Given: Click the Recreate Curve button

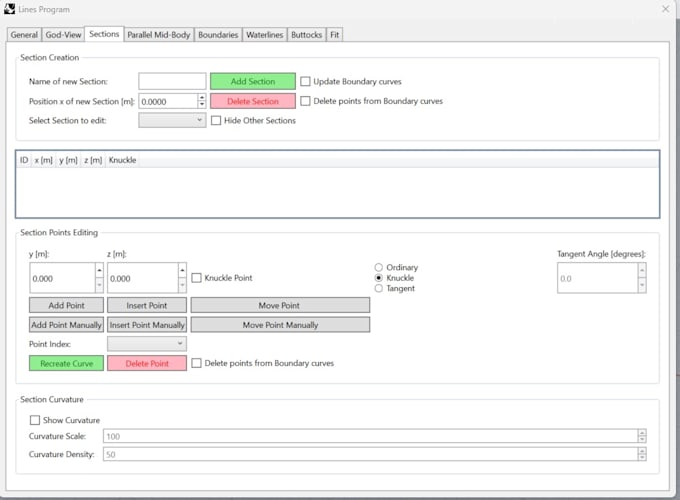Looking at the screenshot, I should point(66,363).
